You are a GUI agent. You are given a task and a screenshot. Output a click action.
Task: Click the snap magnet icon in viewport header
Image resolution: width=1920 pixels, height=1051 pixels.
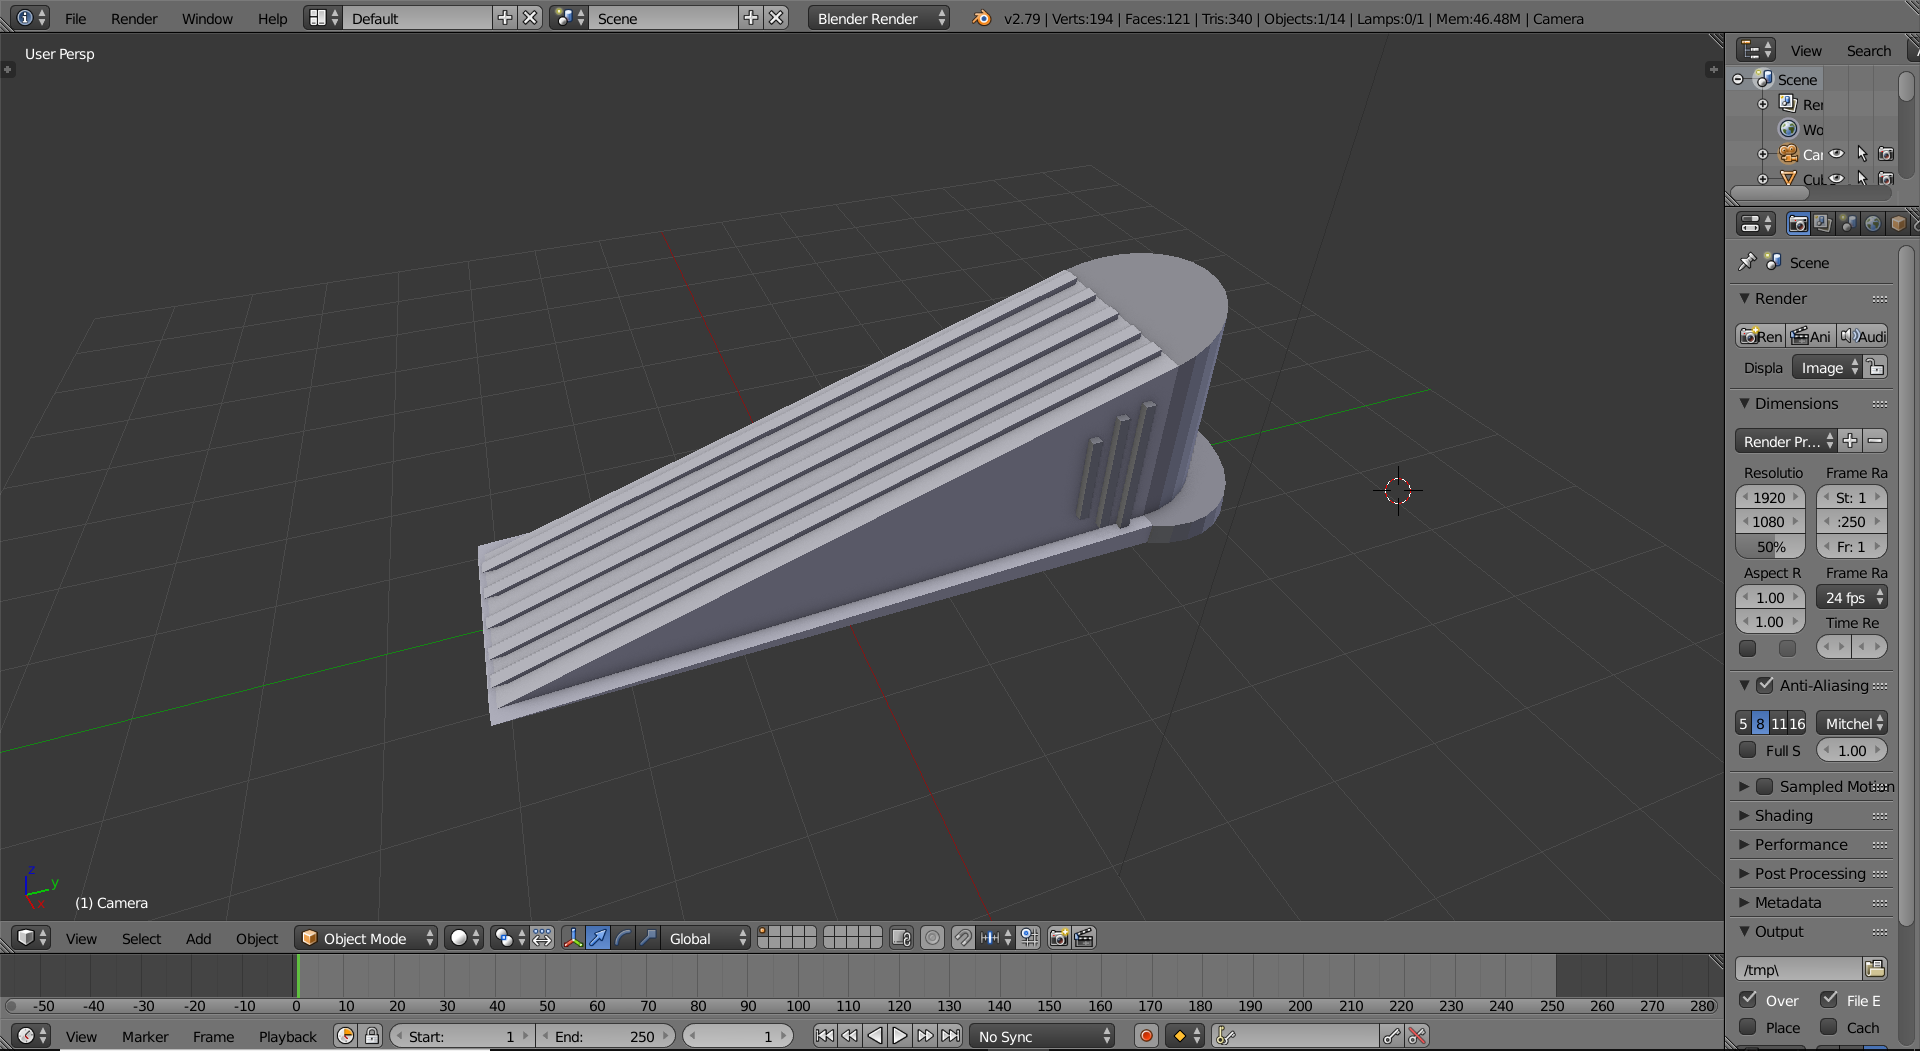[x=962, y=938]
